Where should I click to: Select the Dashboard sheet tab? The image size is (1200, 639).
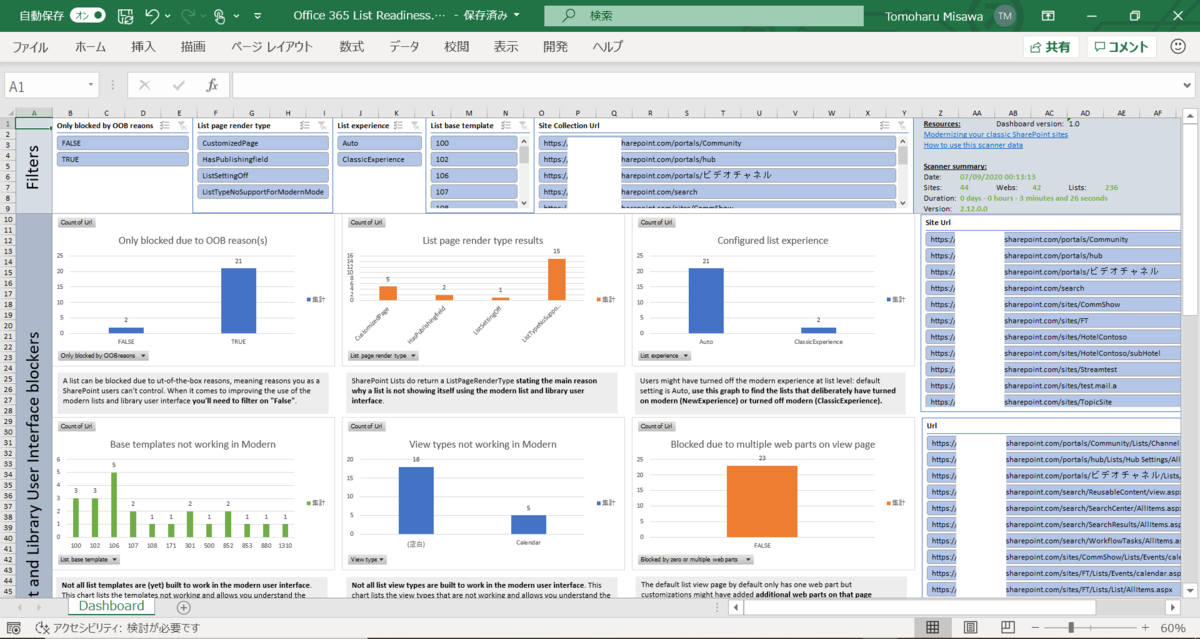click(112, 606)
